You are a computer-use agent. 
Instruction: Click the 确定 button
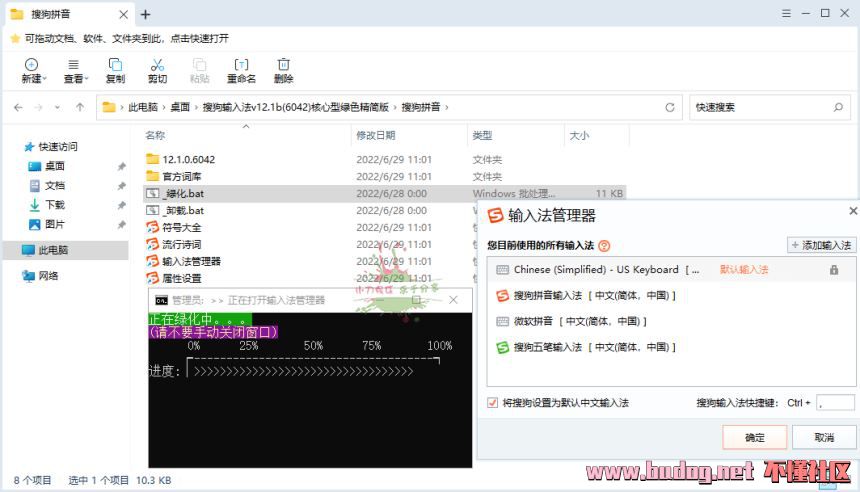click(x=755, y=437)
